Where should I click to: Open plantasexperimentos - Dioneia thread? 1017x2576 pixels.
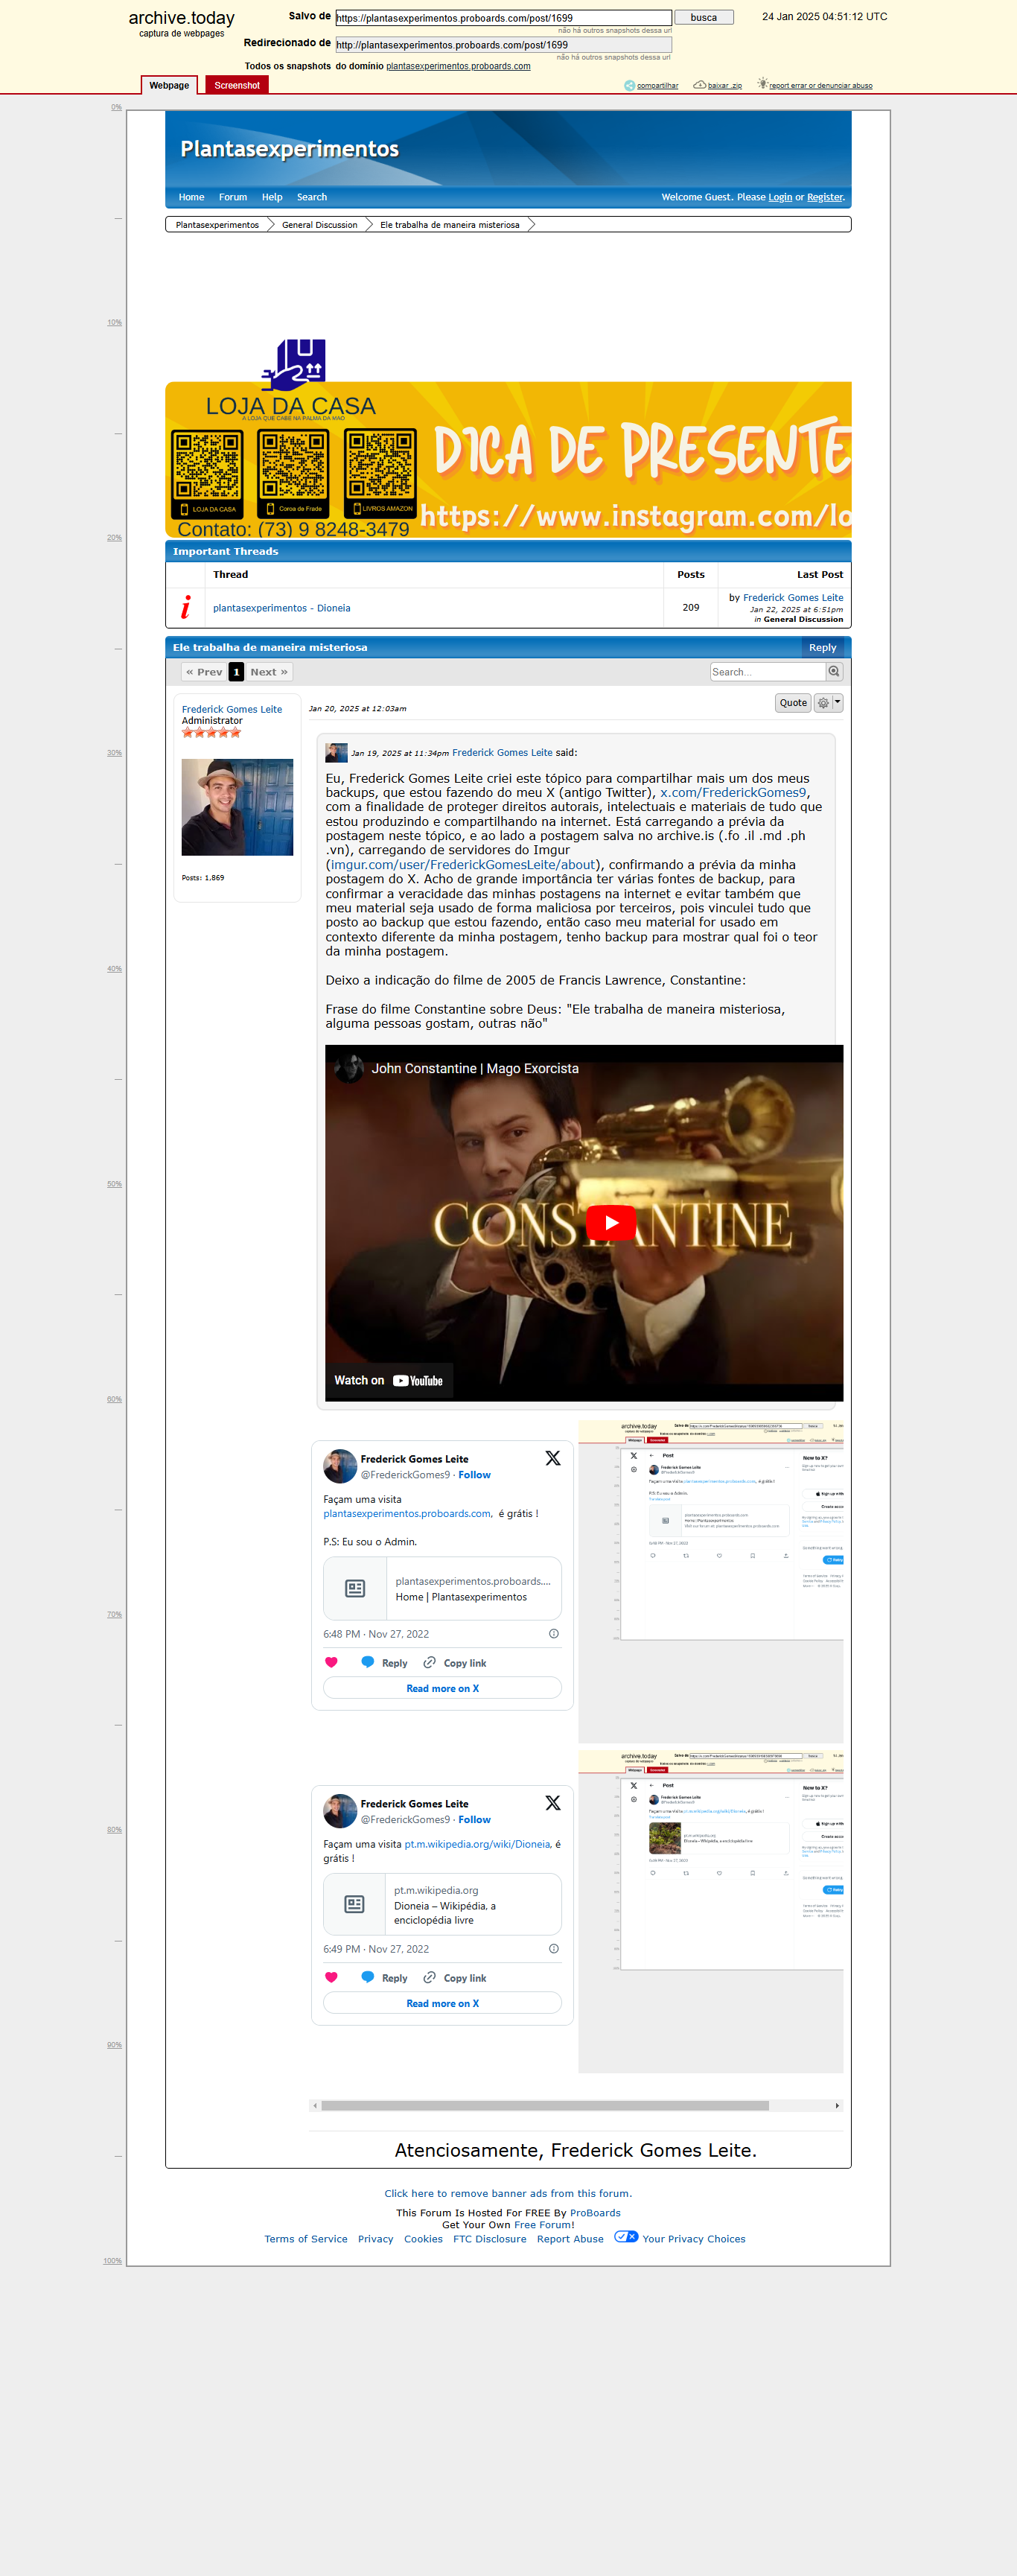281,608
